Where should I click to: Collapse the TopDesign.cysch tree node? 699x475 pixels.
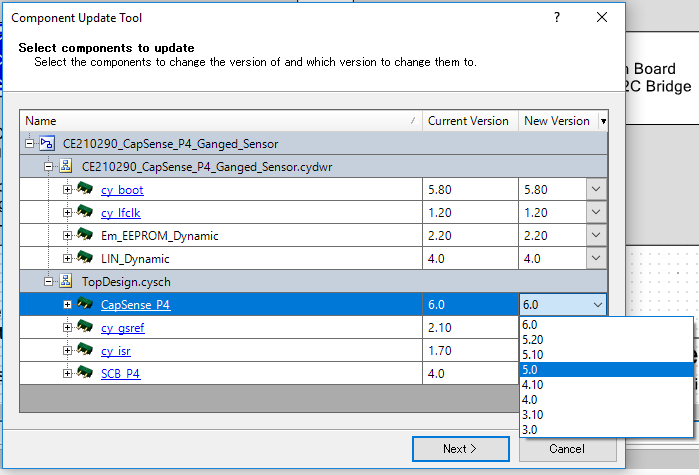[48, 281]
